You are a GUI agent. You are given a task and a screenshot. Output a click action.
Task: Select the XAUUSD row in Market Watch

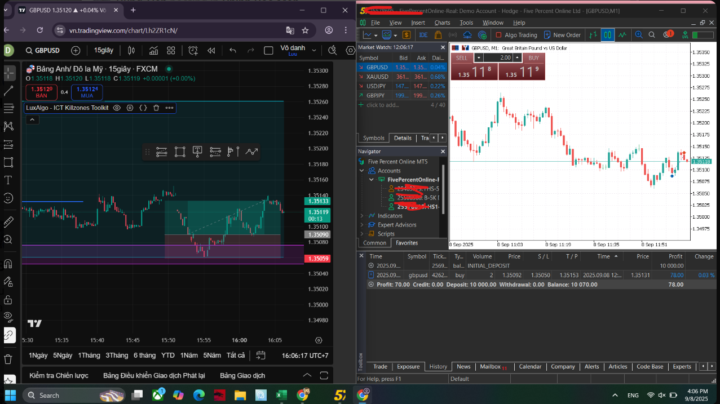(402, 77)
